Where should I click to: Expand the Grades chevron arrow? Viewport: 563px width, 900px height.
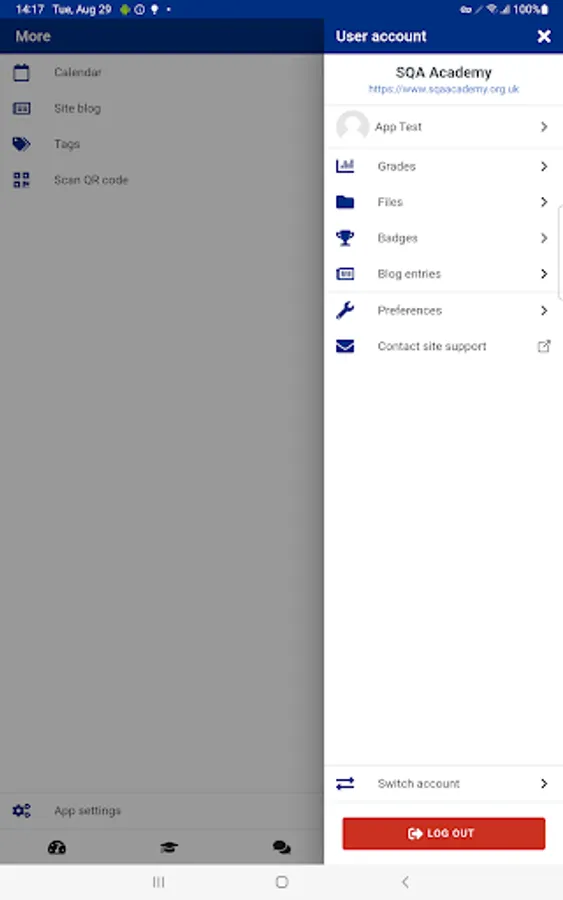544,166
